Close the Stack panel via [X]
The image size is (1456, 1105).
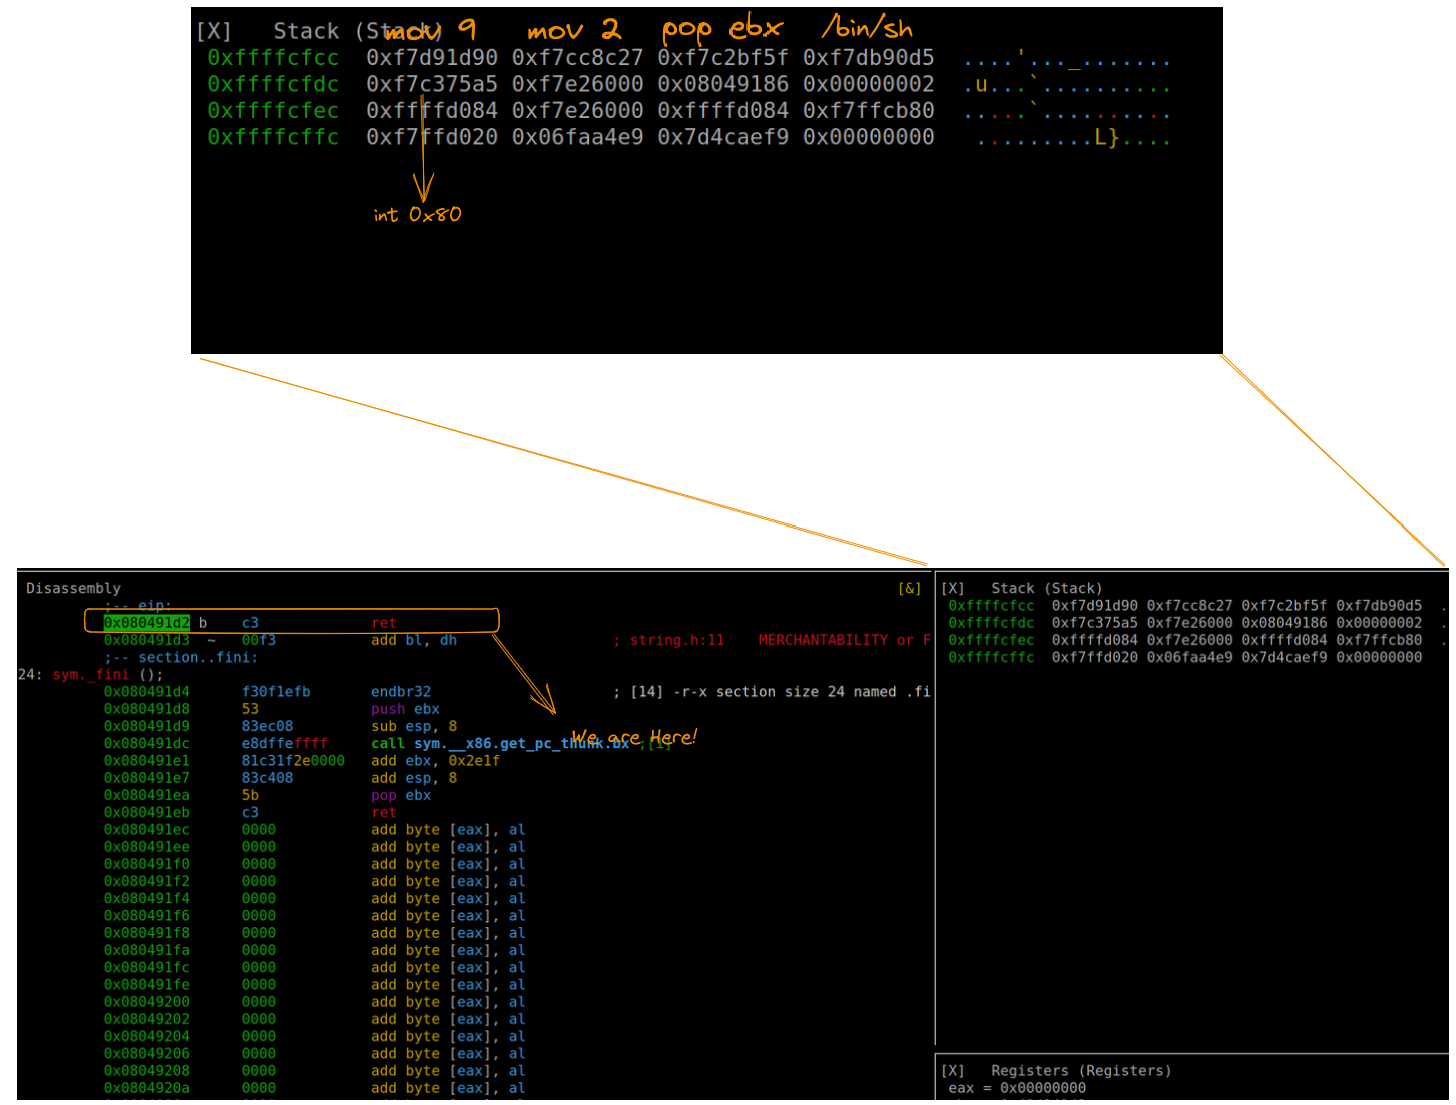point(953,589)
